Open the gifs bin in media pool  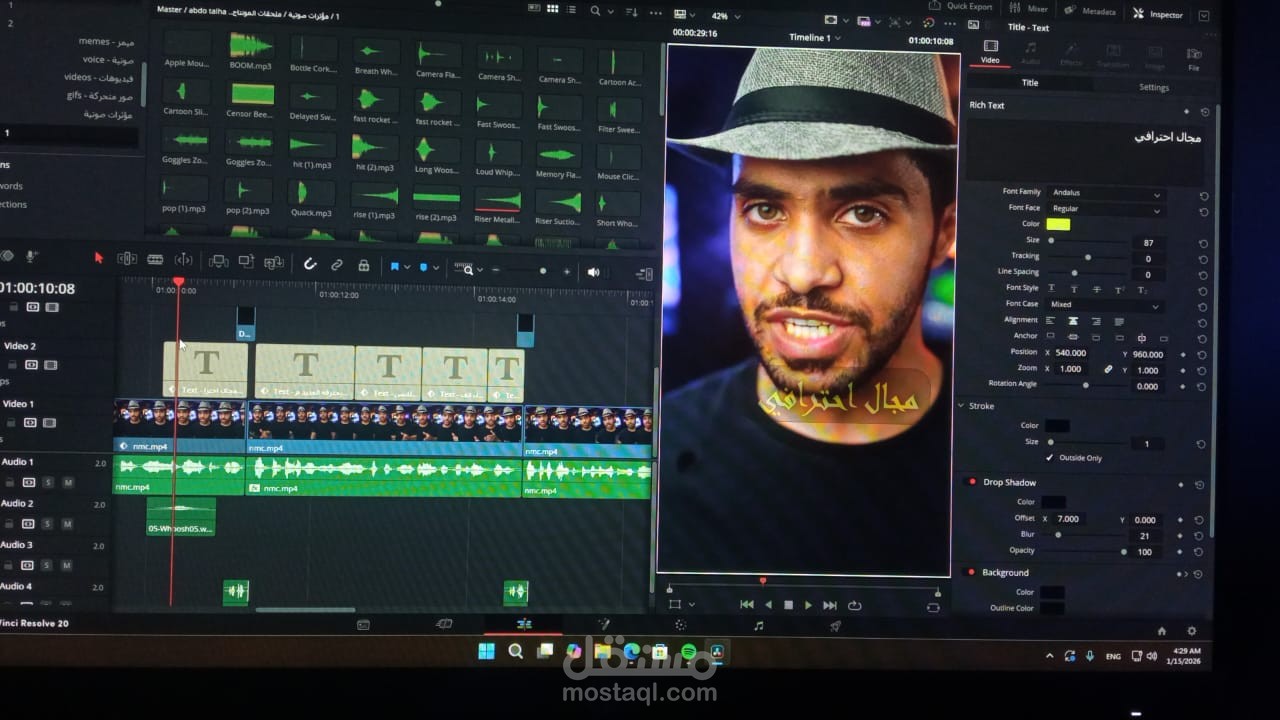click(100, 96)
